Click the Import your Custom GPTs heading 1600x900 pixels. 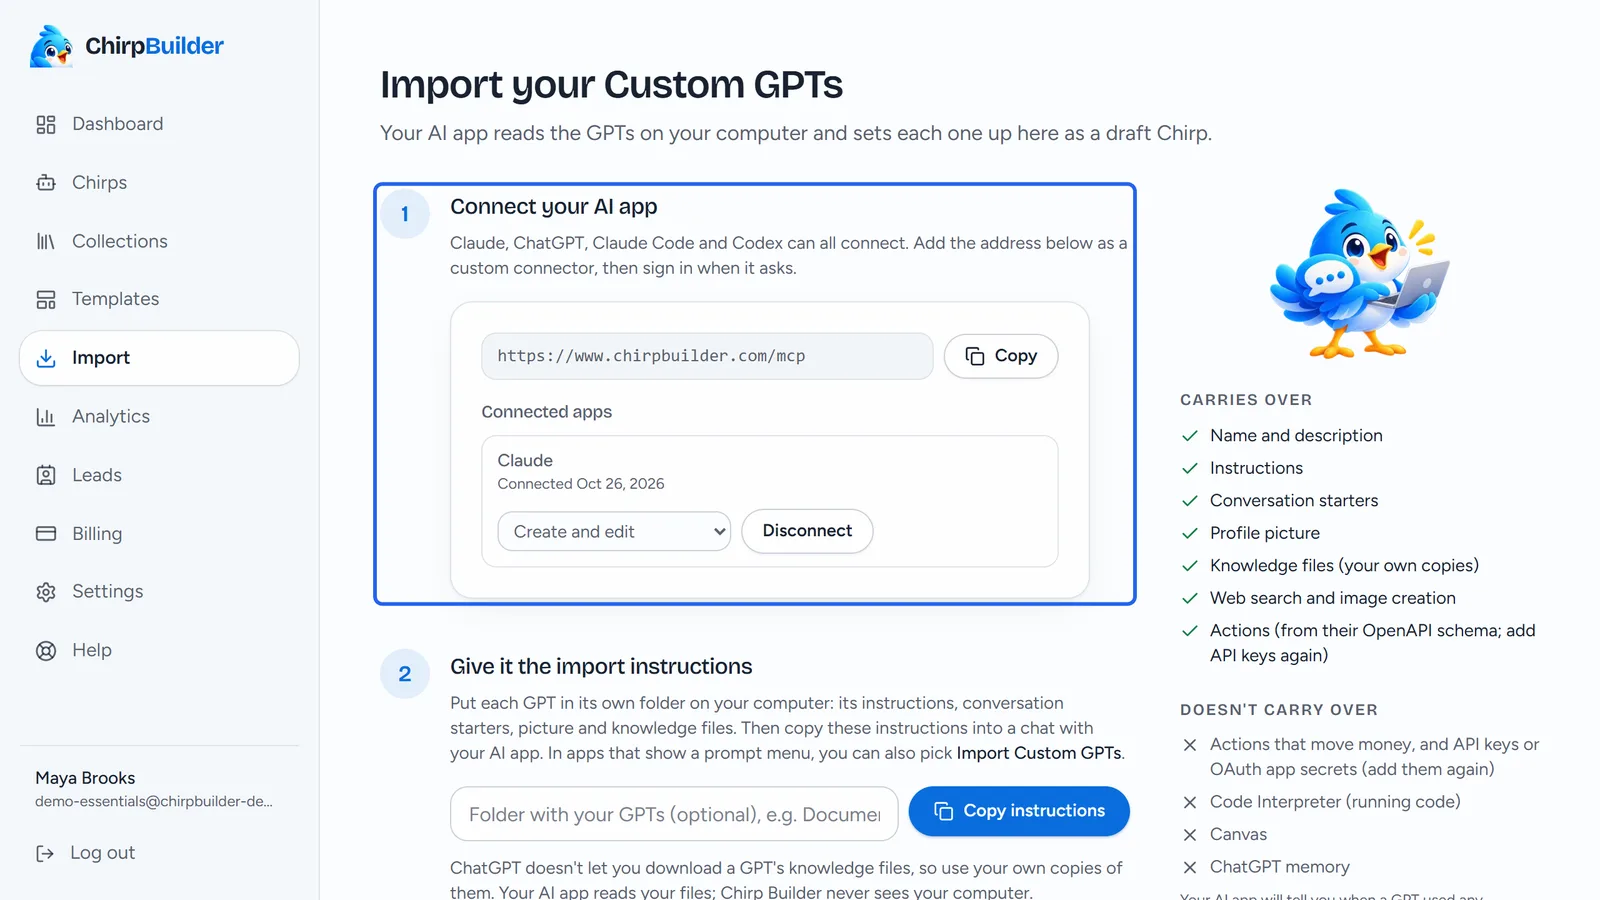click(x=611, y=85)
